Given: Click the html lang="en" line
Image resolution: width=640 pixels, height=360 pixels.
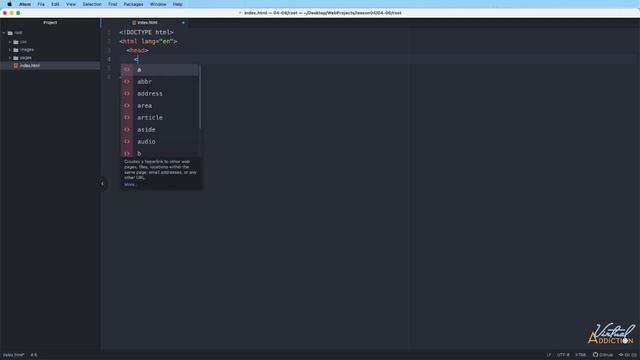Looking at the screenshot, I should click(149, 41).
